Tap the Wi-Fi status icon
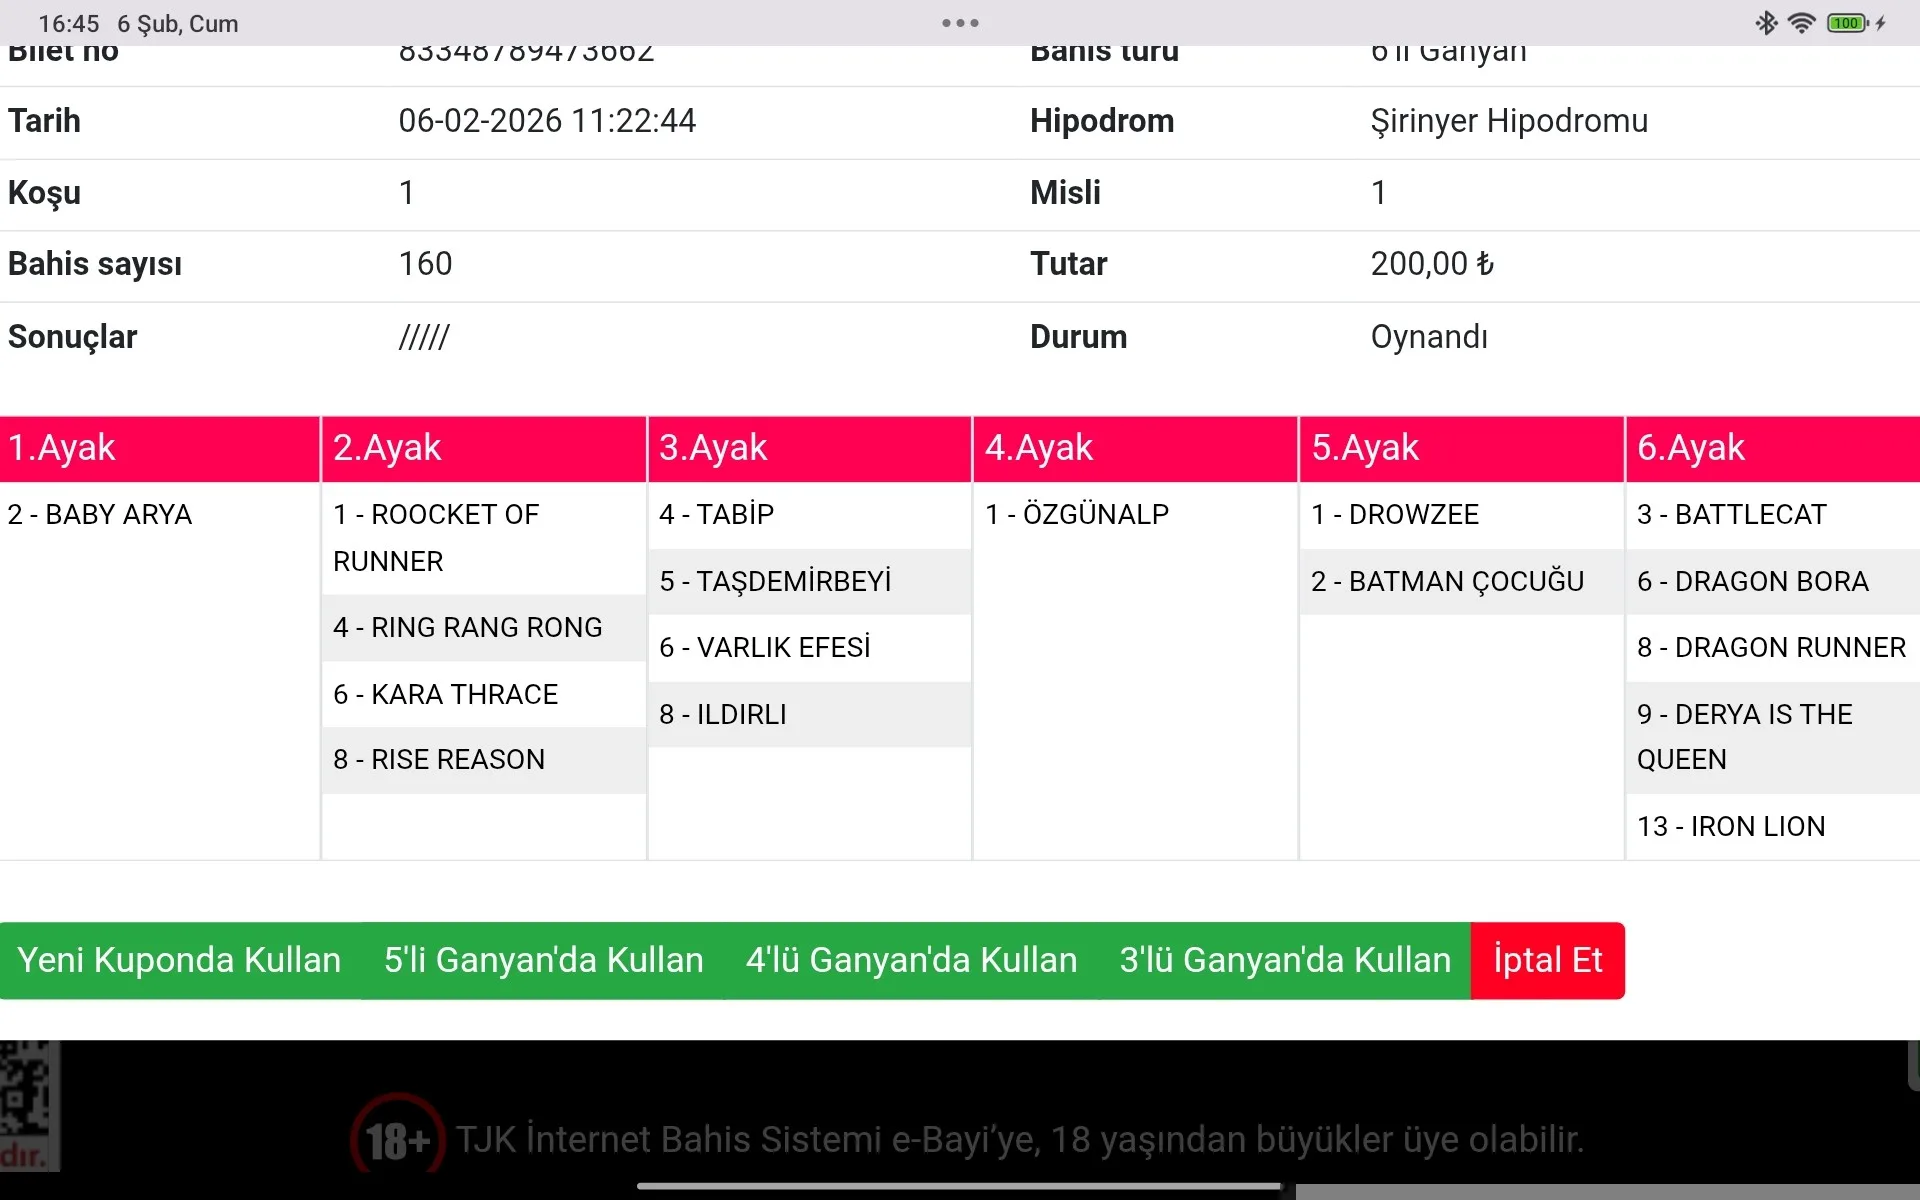The image size is (1920, 1200). point(1801,23)
